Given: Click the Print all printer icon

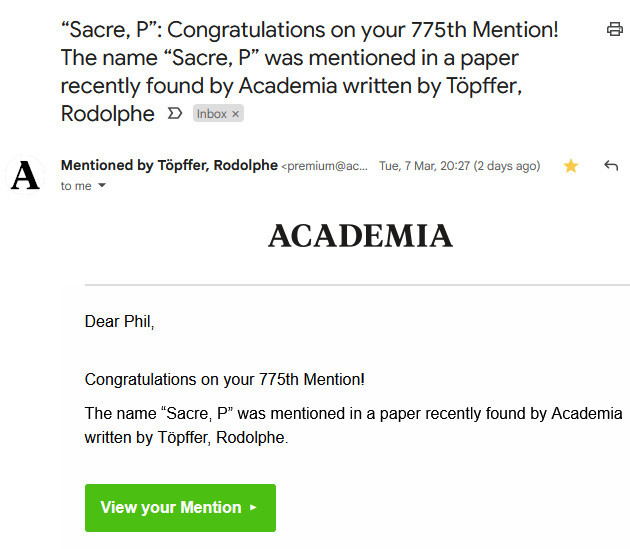Looking at the screenshot, I should [614, 29].
